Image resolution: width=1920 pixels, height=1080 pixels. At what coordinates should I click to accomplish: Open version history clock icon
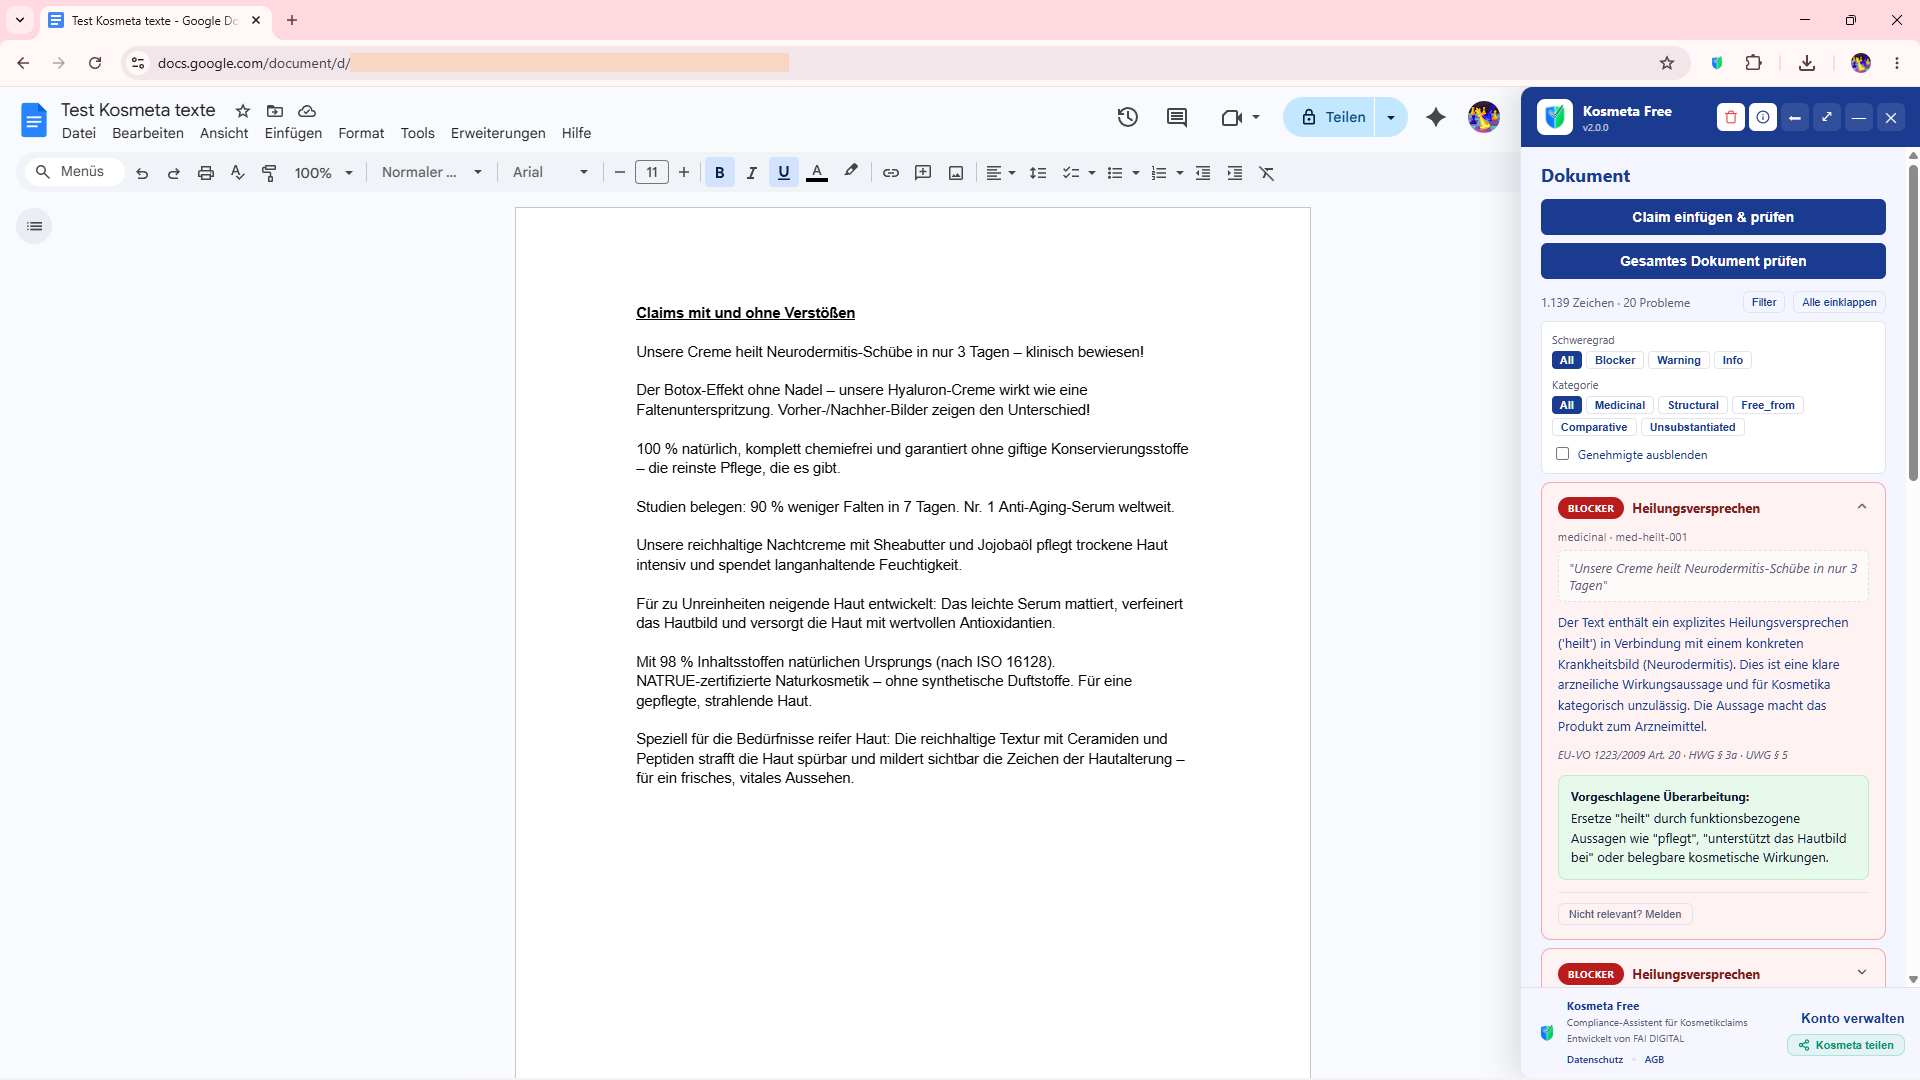(1128, 117)
